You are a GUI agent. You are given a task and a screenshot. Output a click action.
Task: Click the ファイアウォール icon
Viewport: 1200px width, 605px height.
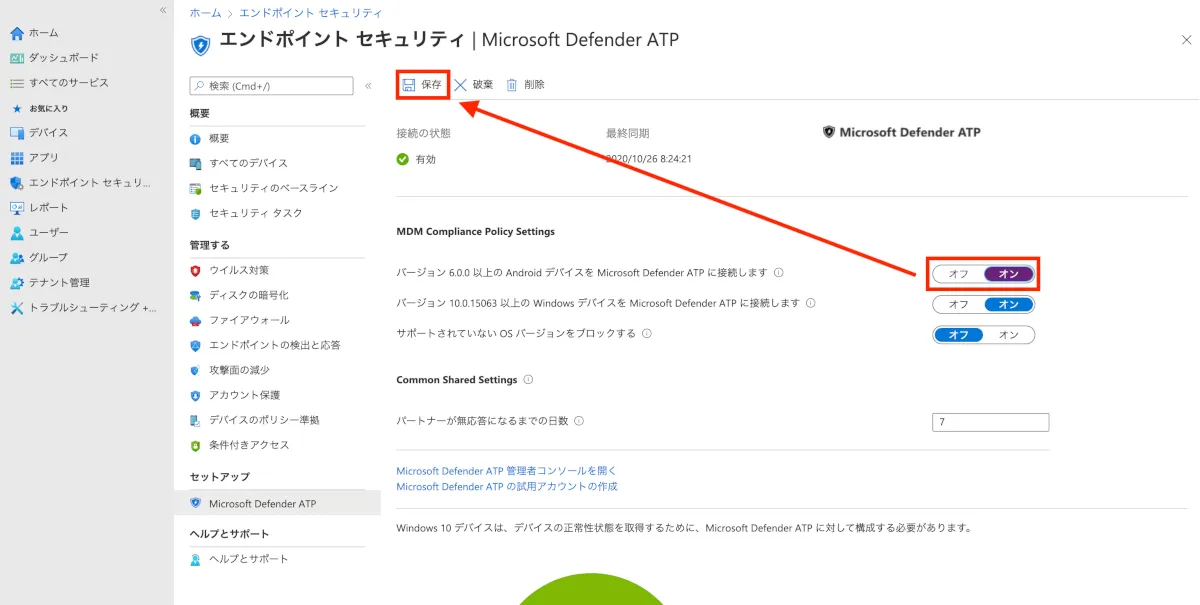(x=195, y=320)
